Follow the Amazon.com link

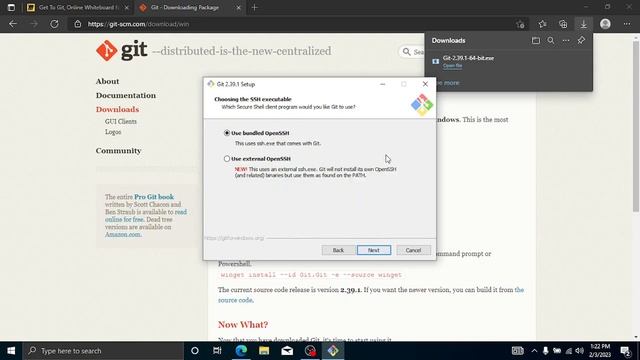(123, 234)
